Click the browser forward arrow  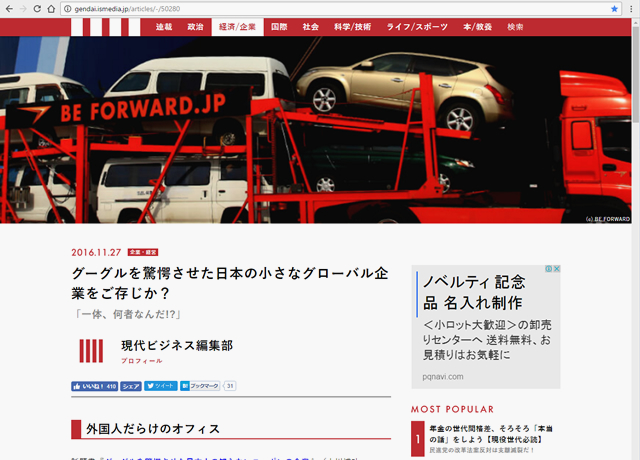[x=26, y=8]
